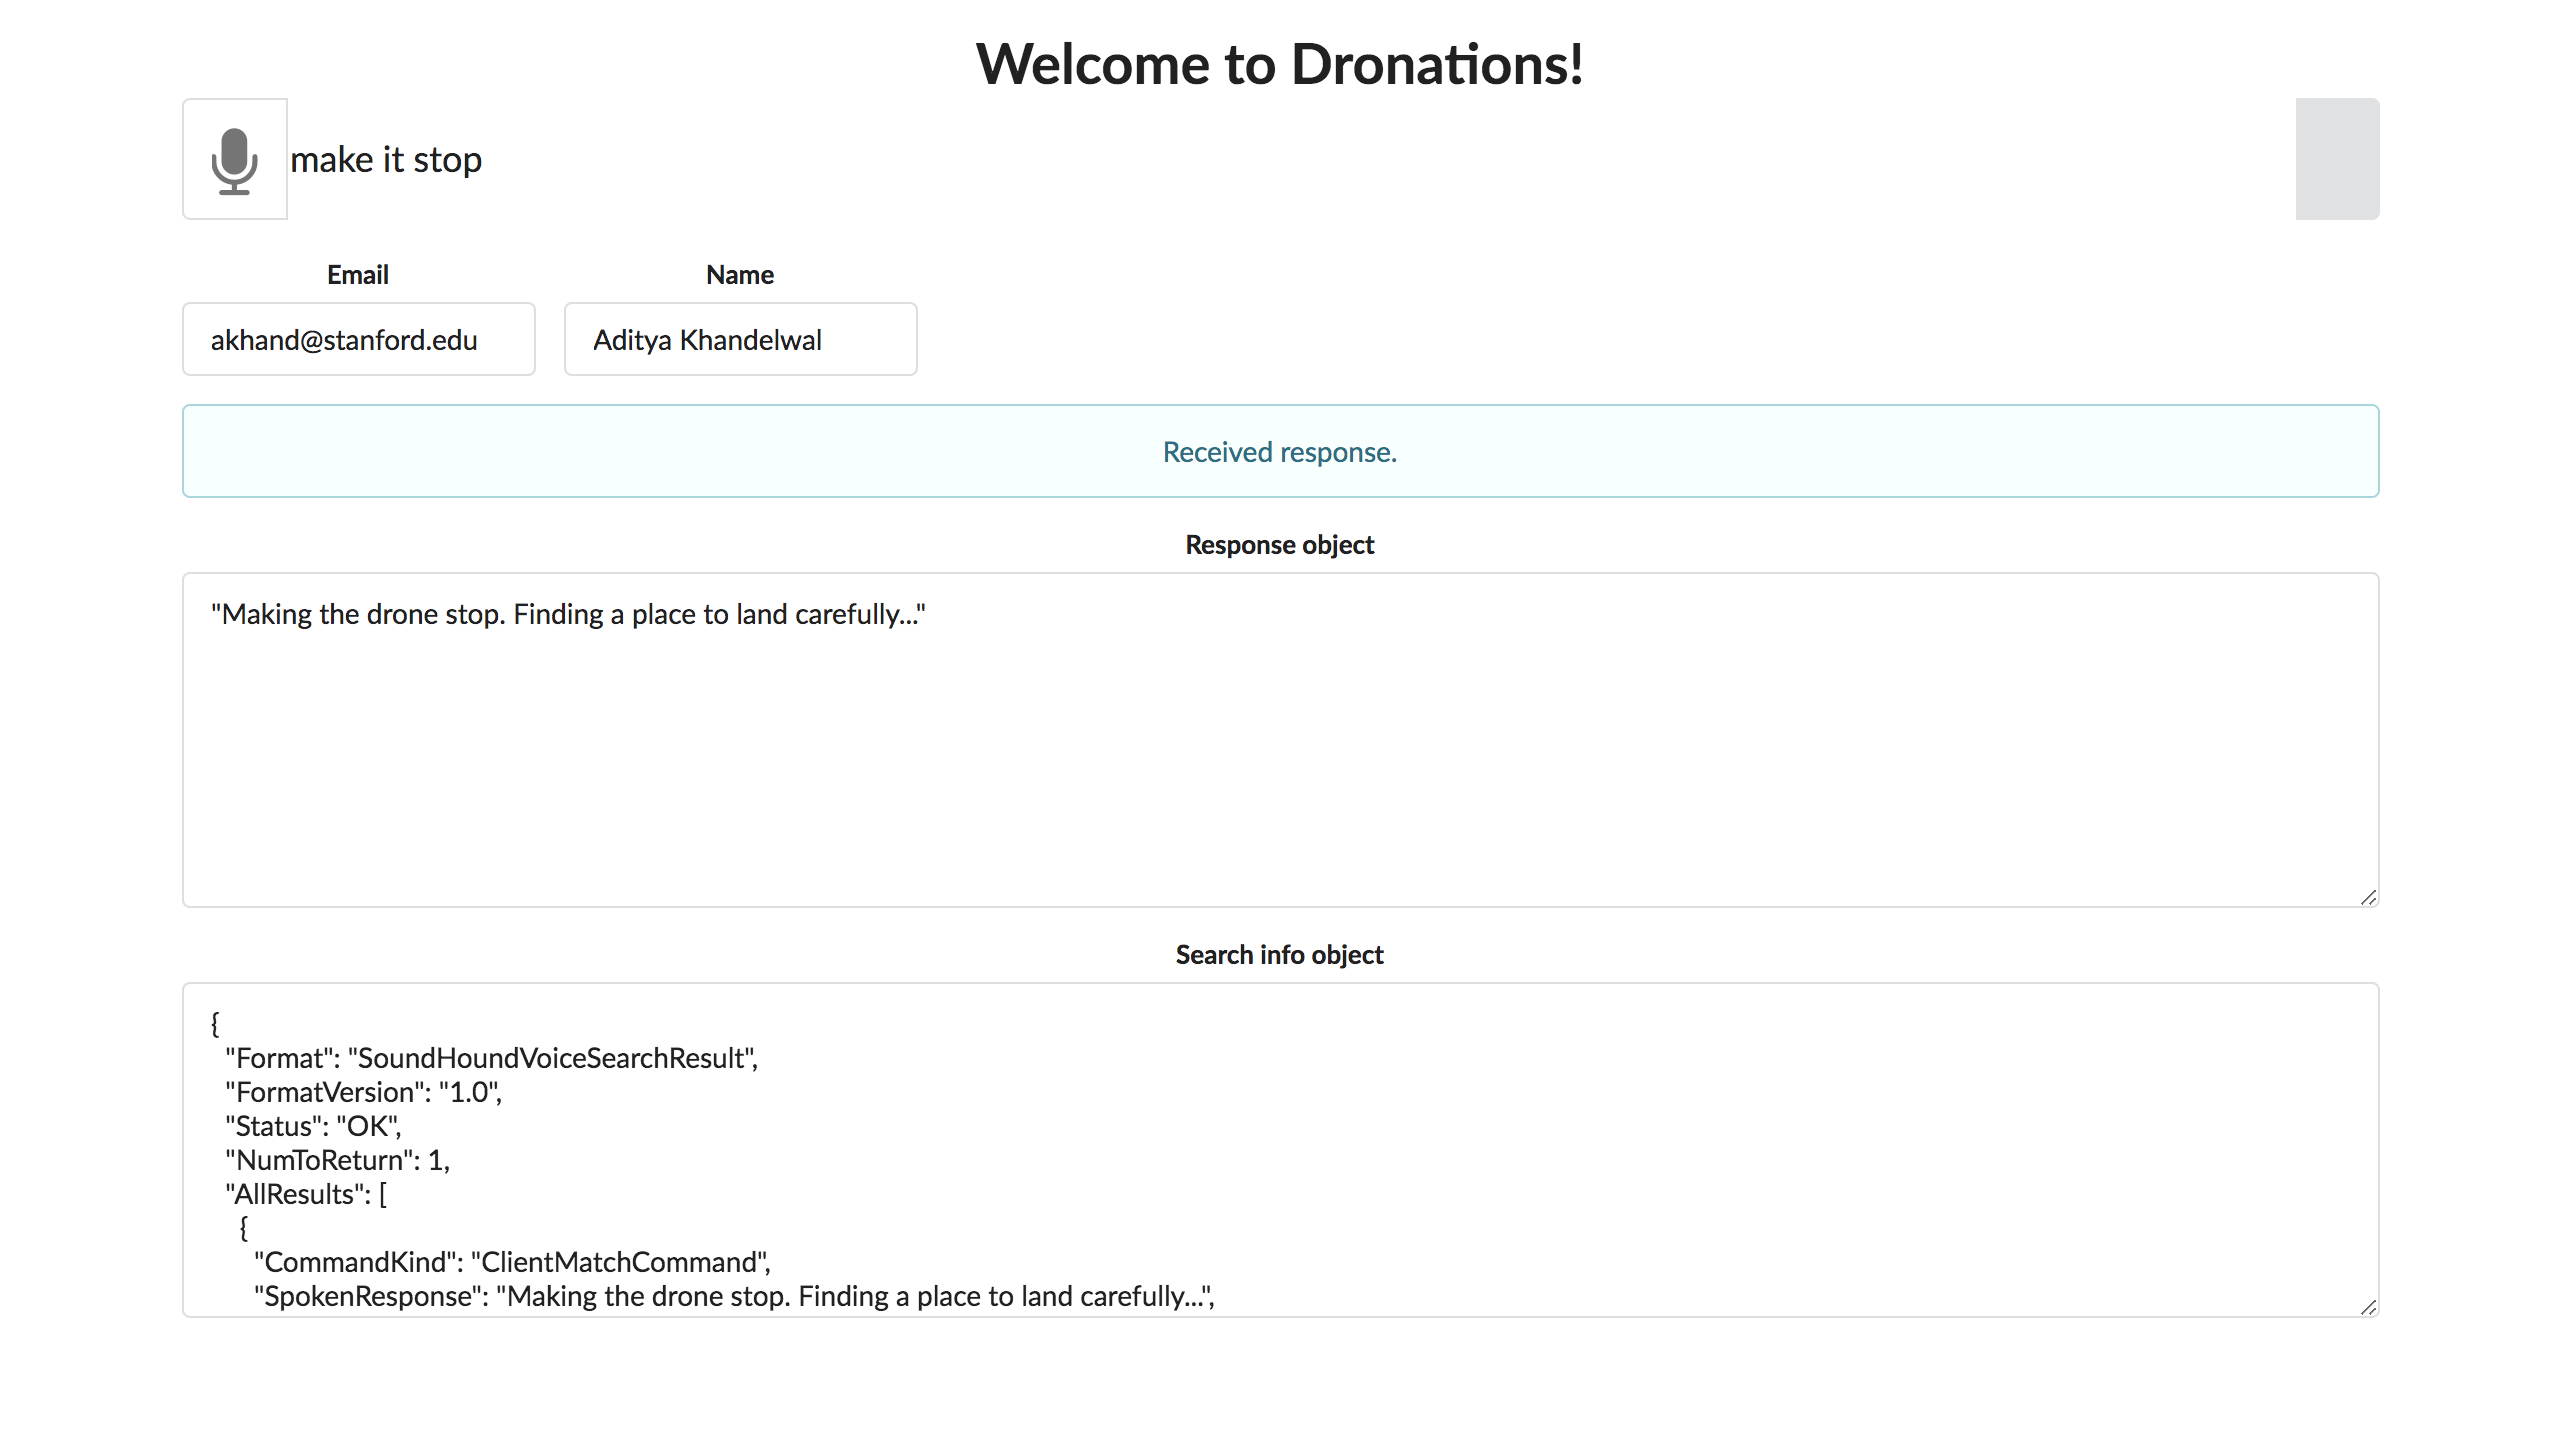Click the 'Welcome to Dronations!' heading
2560x1442 pixels.
pyautogui.click(x=1279, y=64)
